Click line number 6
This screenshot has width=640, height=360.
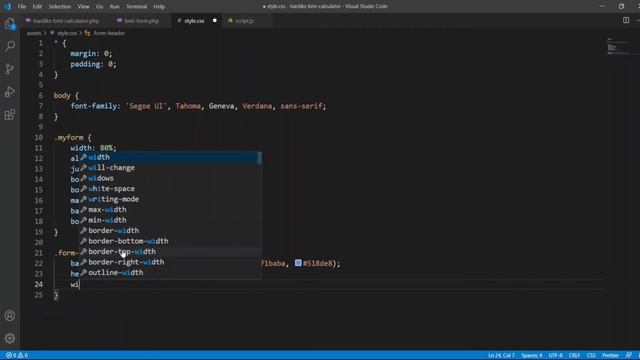(40, 96)
